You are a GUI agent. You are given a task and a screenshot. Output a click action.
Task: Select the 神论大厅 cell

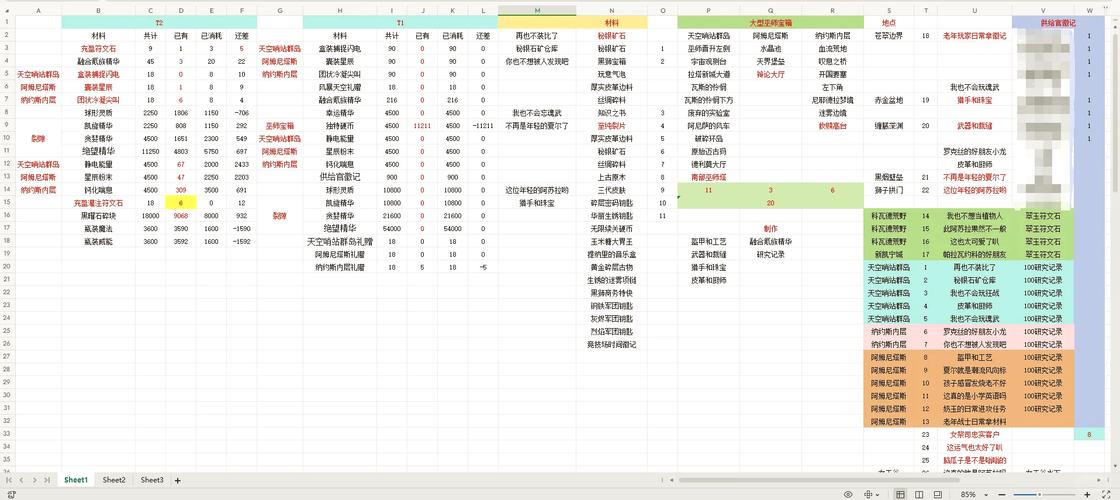tap(770, 74)
